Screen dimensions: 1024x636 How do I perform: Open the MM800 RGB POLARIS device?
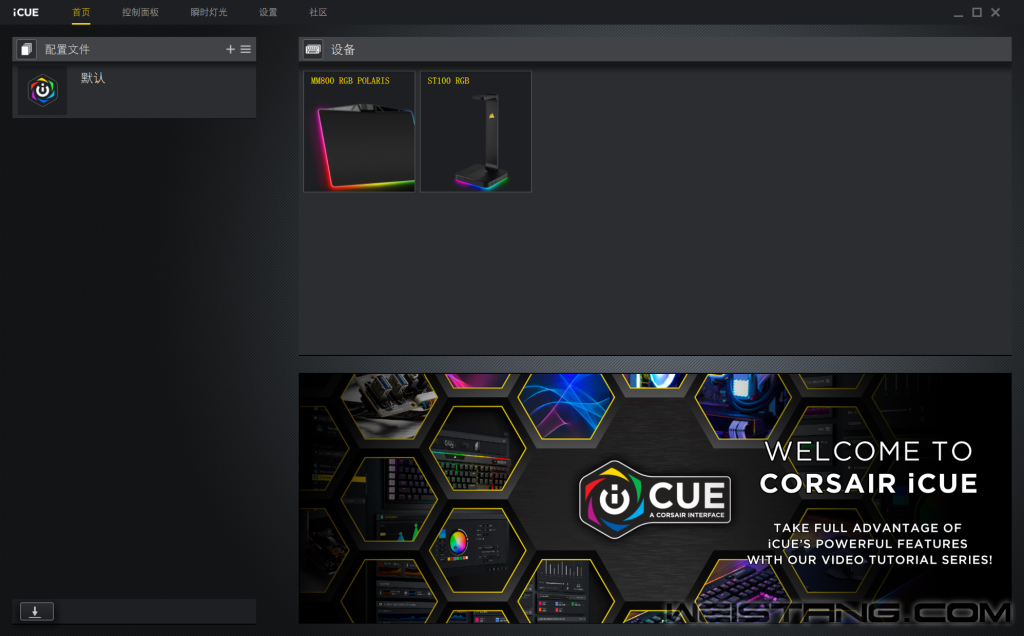click(359, 131)
